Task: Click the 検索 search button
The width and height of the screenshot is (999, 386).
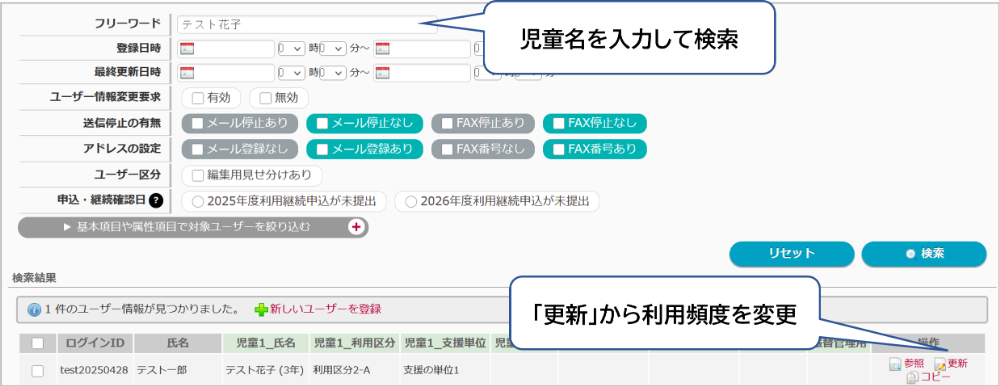Action: pyautogui.click(x=924, y=254)
